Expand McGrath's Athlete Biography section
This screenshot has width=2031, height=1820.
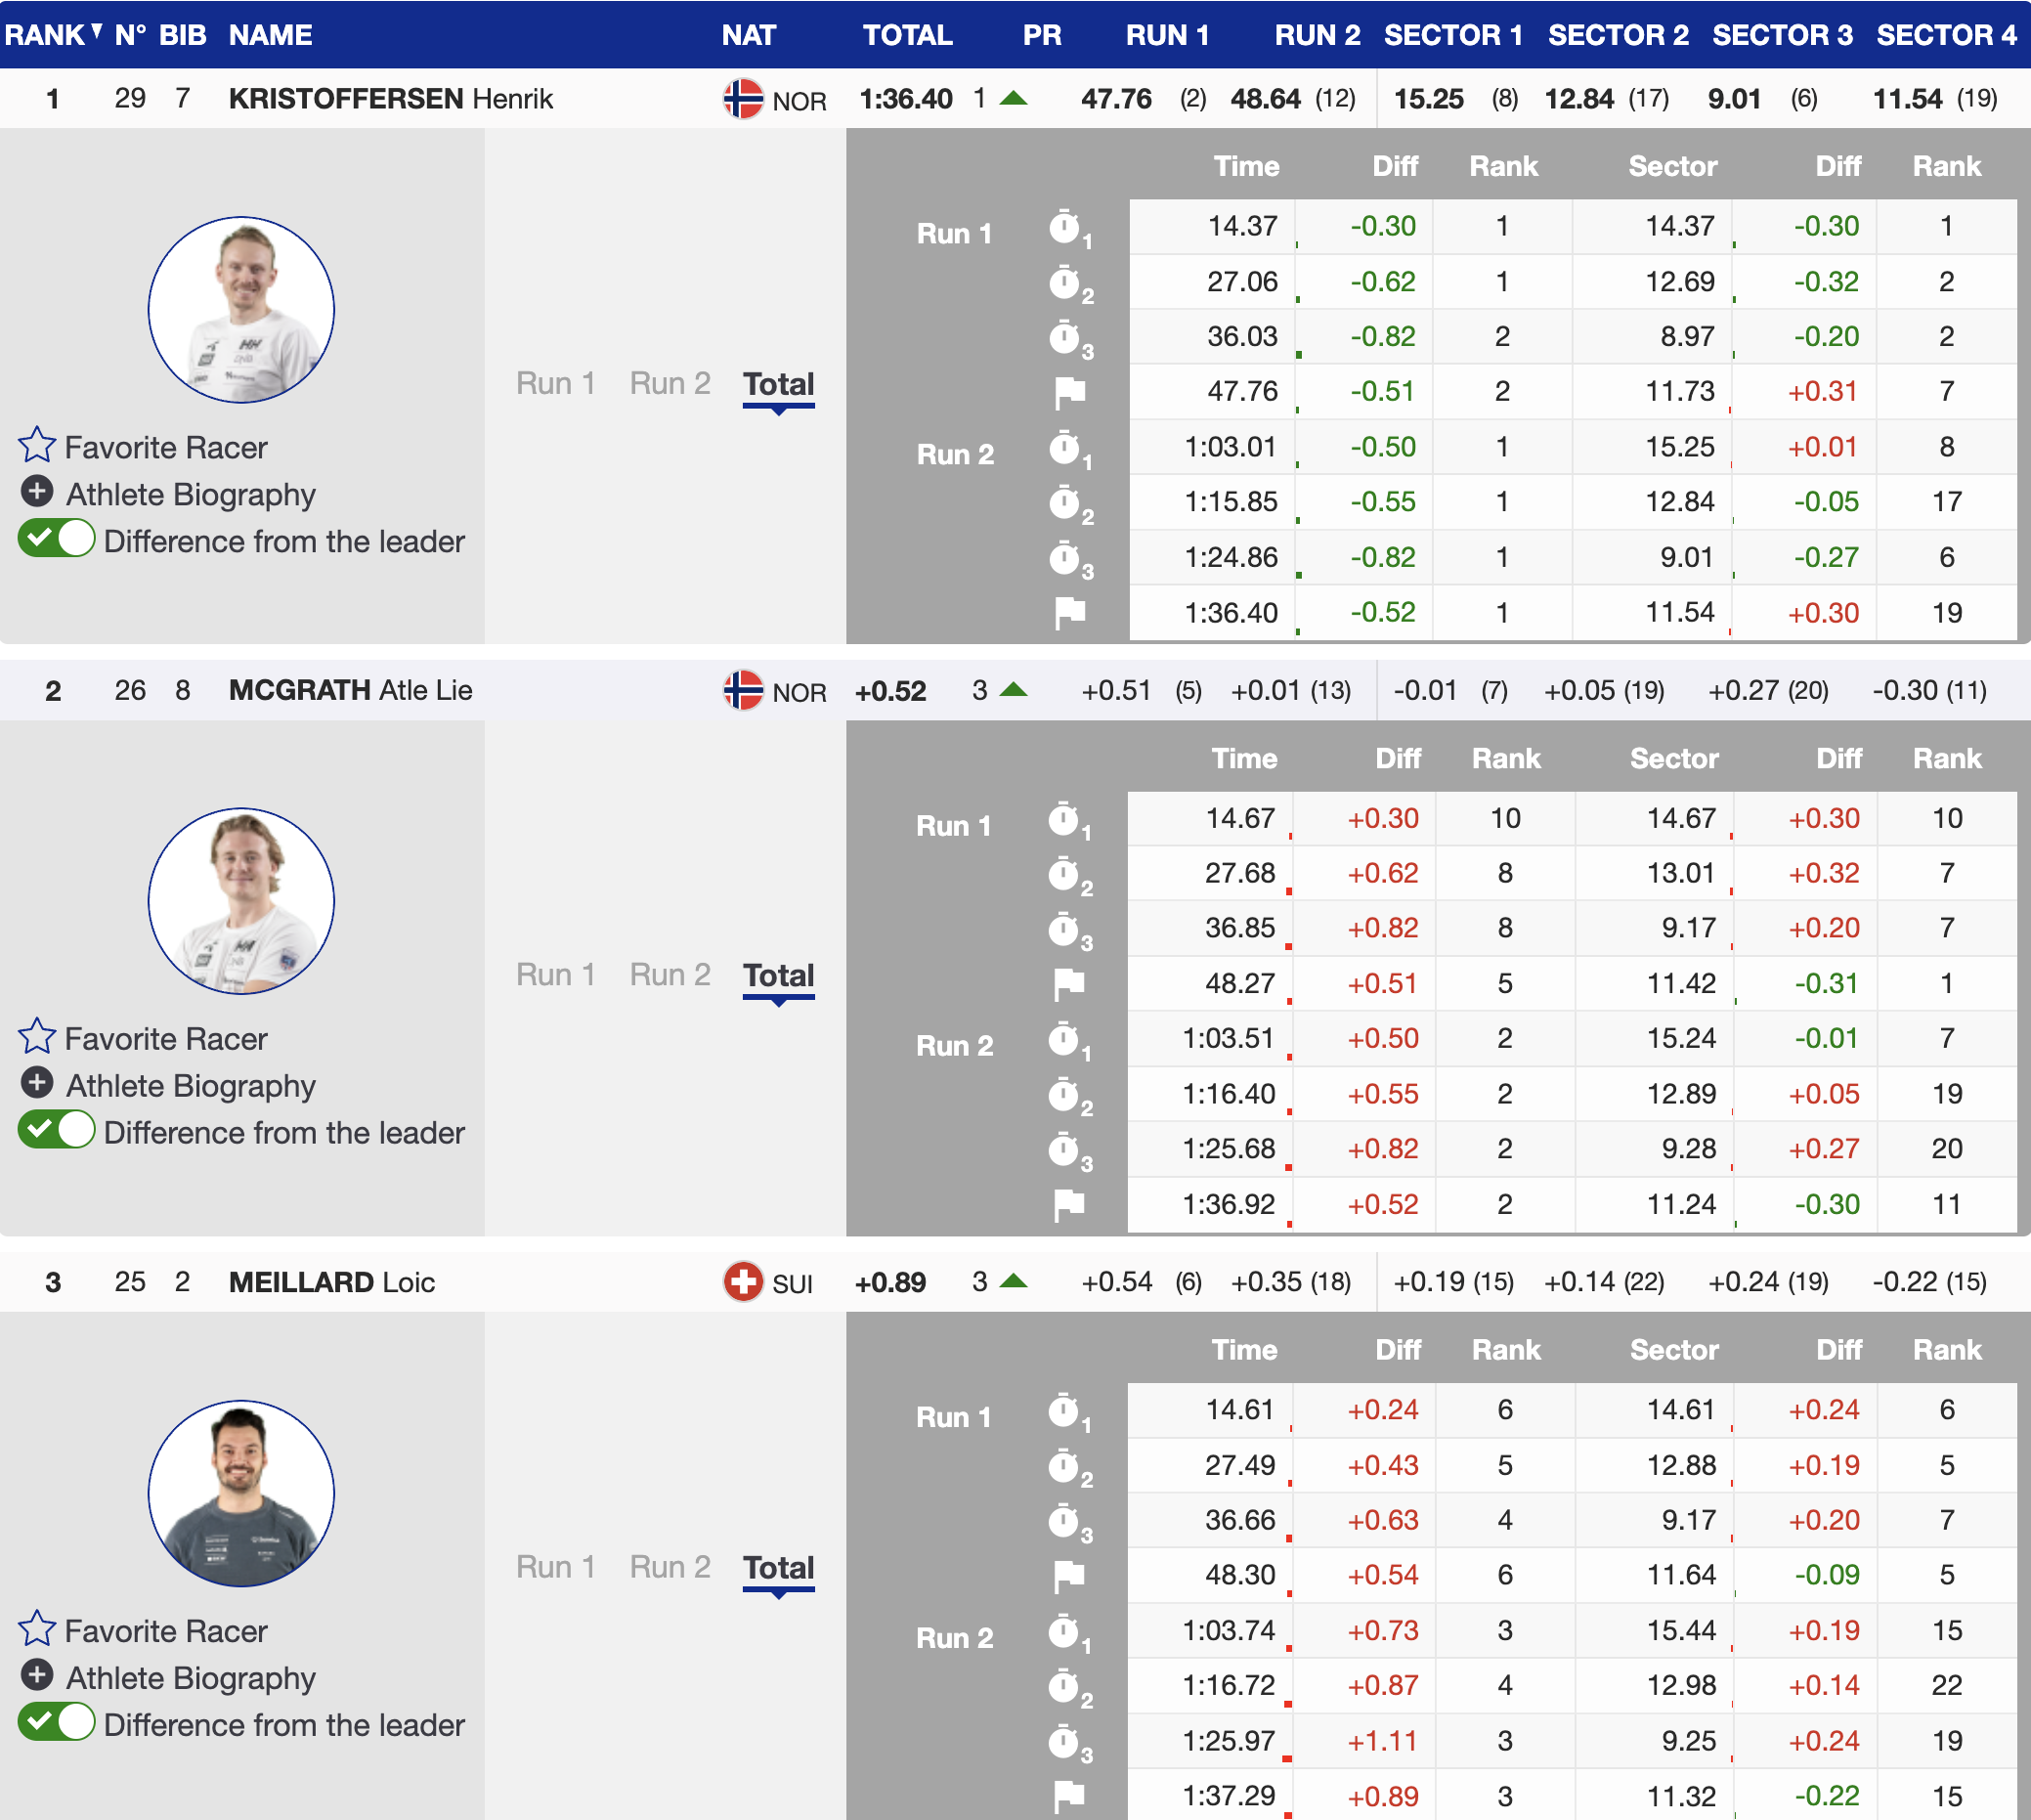pos(37,1084)
